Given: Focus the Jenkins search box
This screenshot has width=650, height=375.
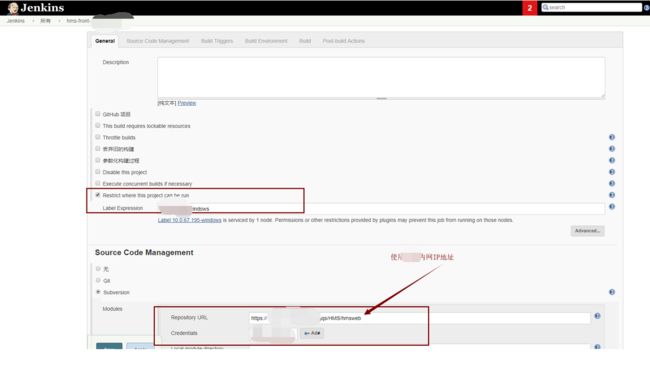Looking at the screenshot, I should point(592,7).
